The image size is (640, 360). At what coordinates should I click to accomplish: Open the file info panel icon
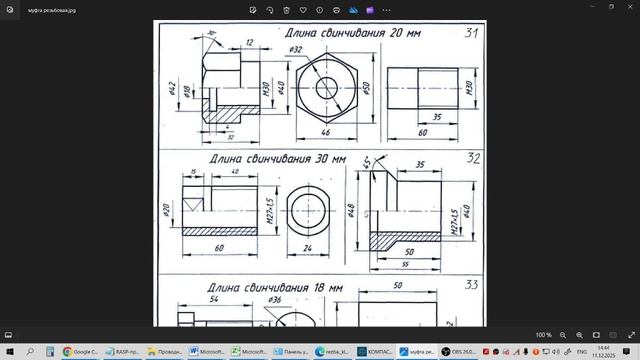[x=320, y=10]
